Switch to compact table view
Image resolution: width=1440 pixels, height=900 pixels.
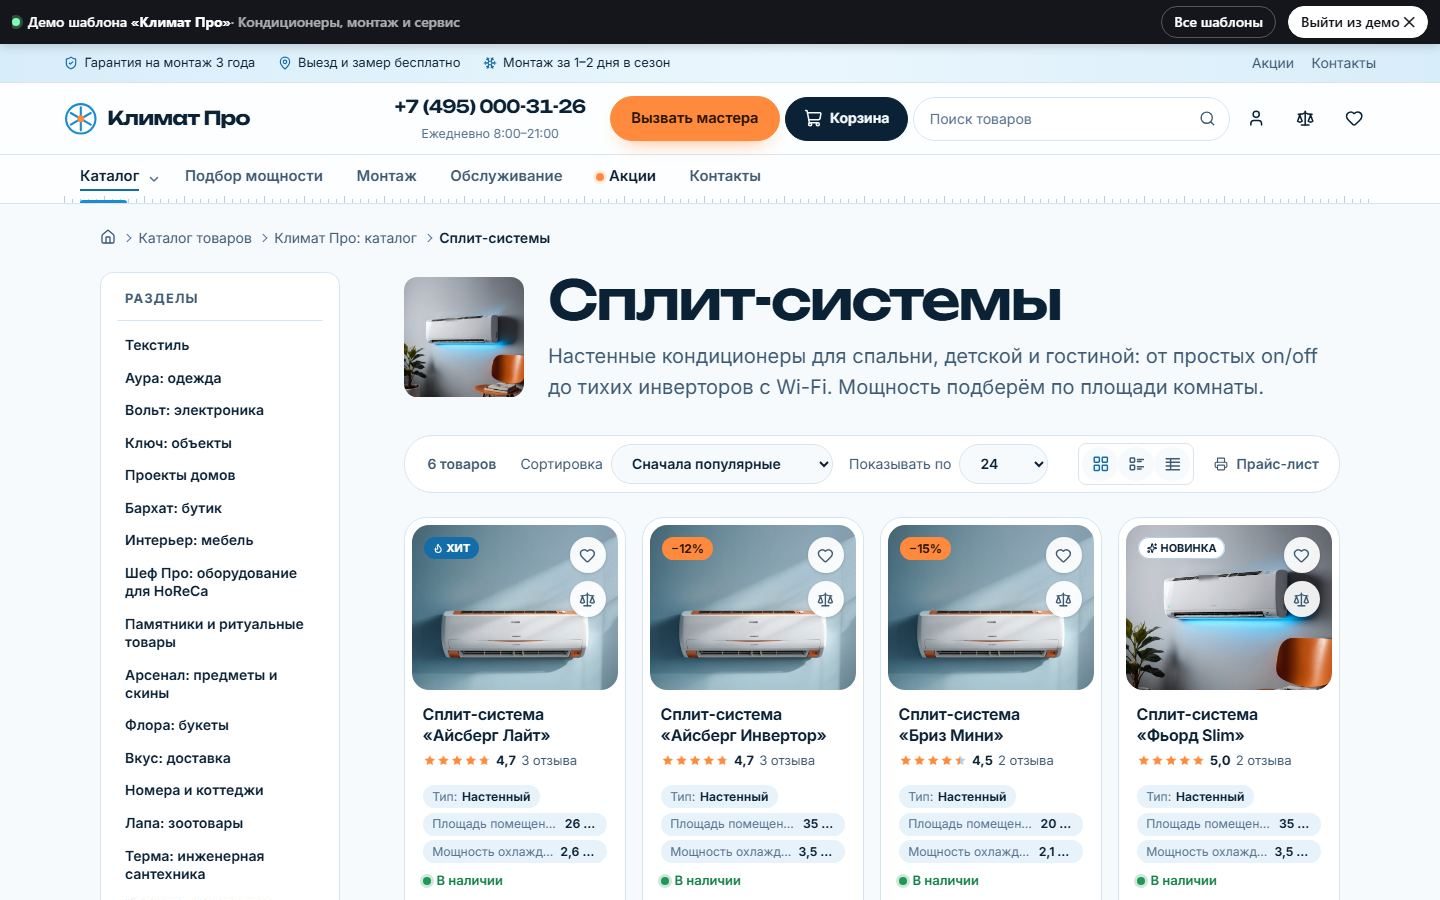(x=1173, y=464)
